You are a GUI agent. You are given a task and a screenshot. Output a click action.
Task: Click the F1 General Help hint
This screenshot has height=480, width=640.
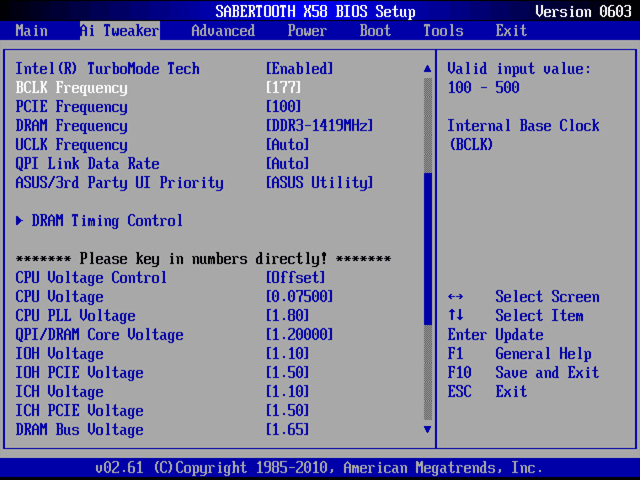(x=519, y=354)
